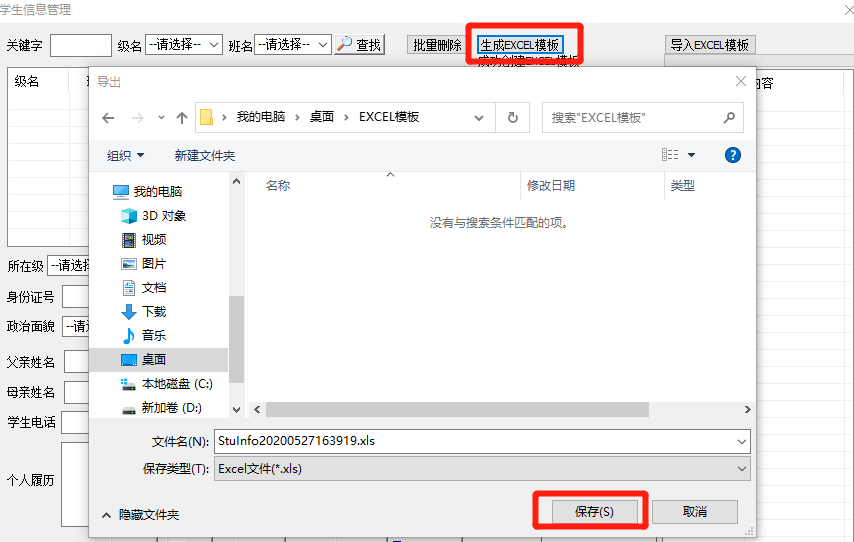Screen dimensions: 854x542
Task: Open the 所在级 dropdown in main window
Action: pos(68,266)
